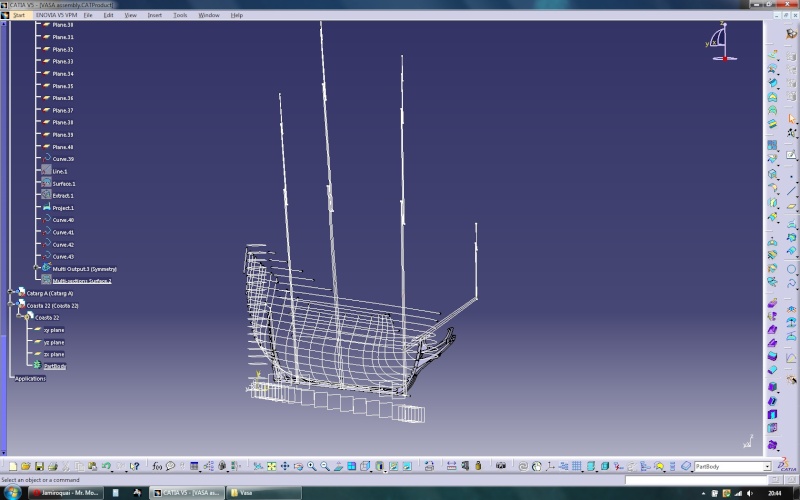Click the Zoom Out magnifier
This screenshot has height=500, width=800.
tap(324, 466)
